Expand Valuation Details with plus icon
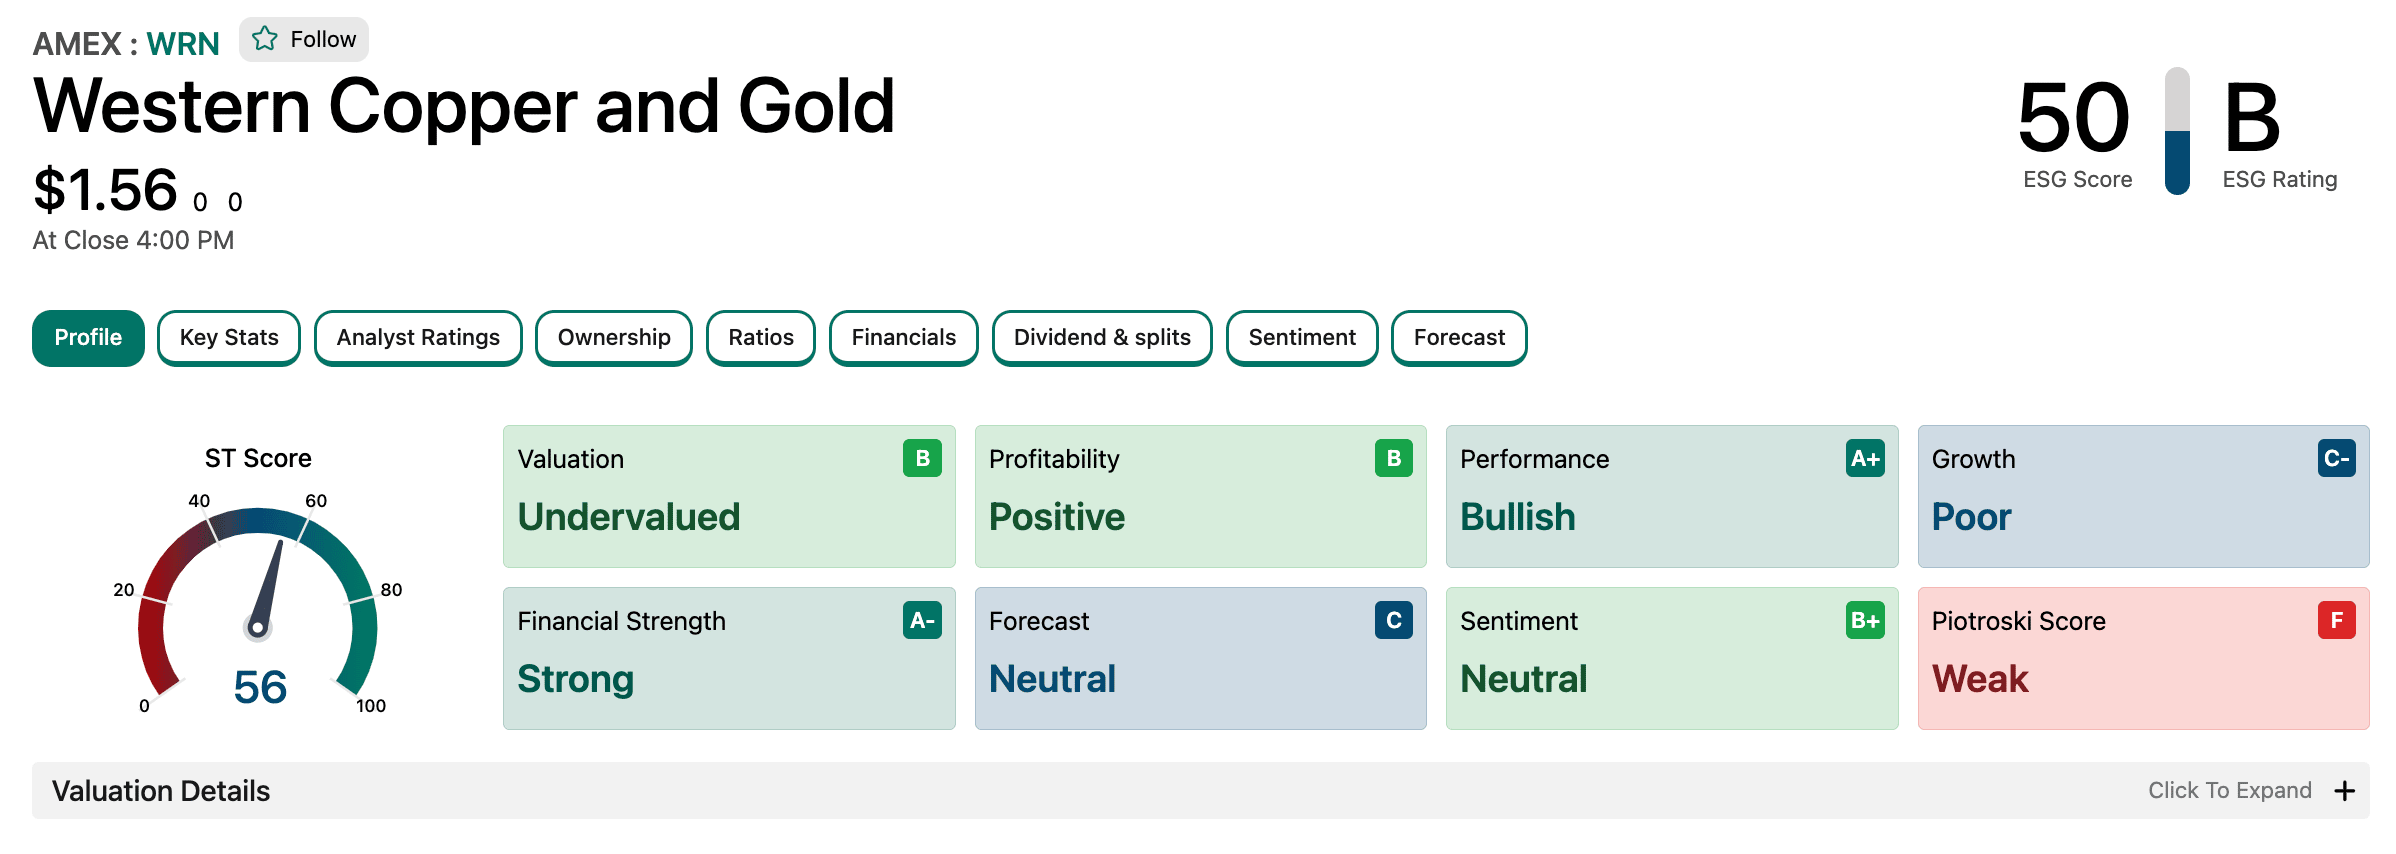Image resolution: width=2396 pixels, height=854 pixels. 2344,791
